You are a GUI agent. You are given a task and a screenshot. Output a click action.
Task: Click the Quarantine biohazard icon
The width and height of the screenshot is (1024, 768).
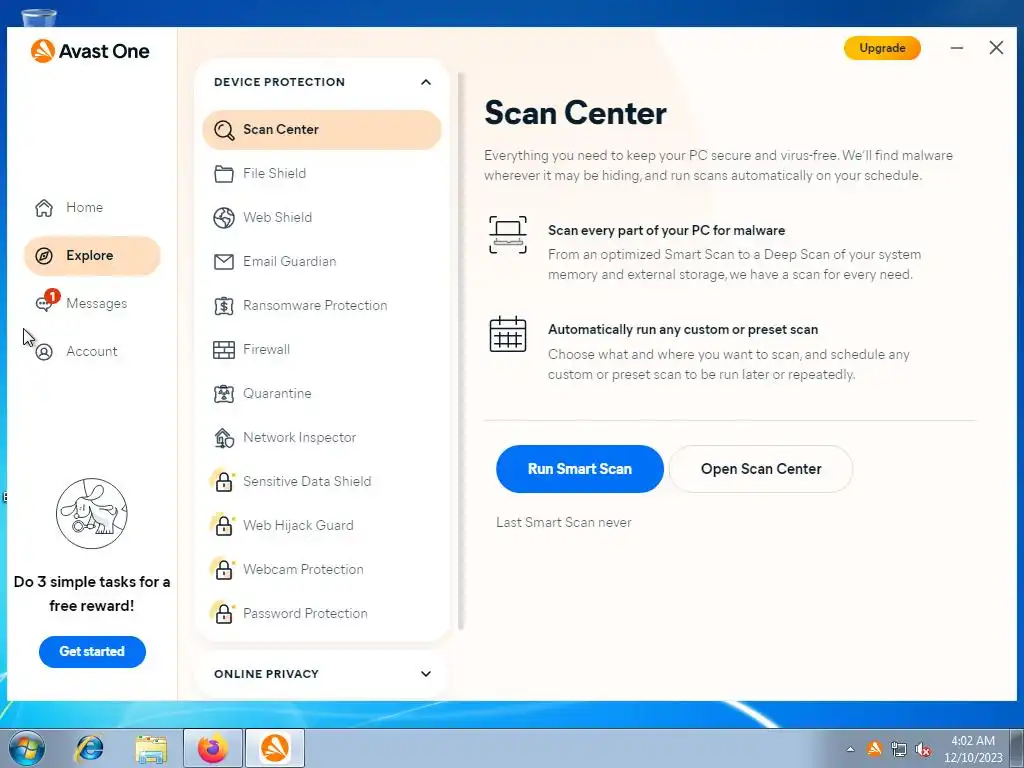[x=224, y=394]
